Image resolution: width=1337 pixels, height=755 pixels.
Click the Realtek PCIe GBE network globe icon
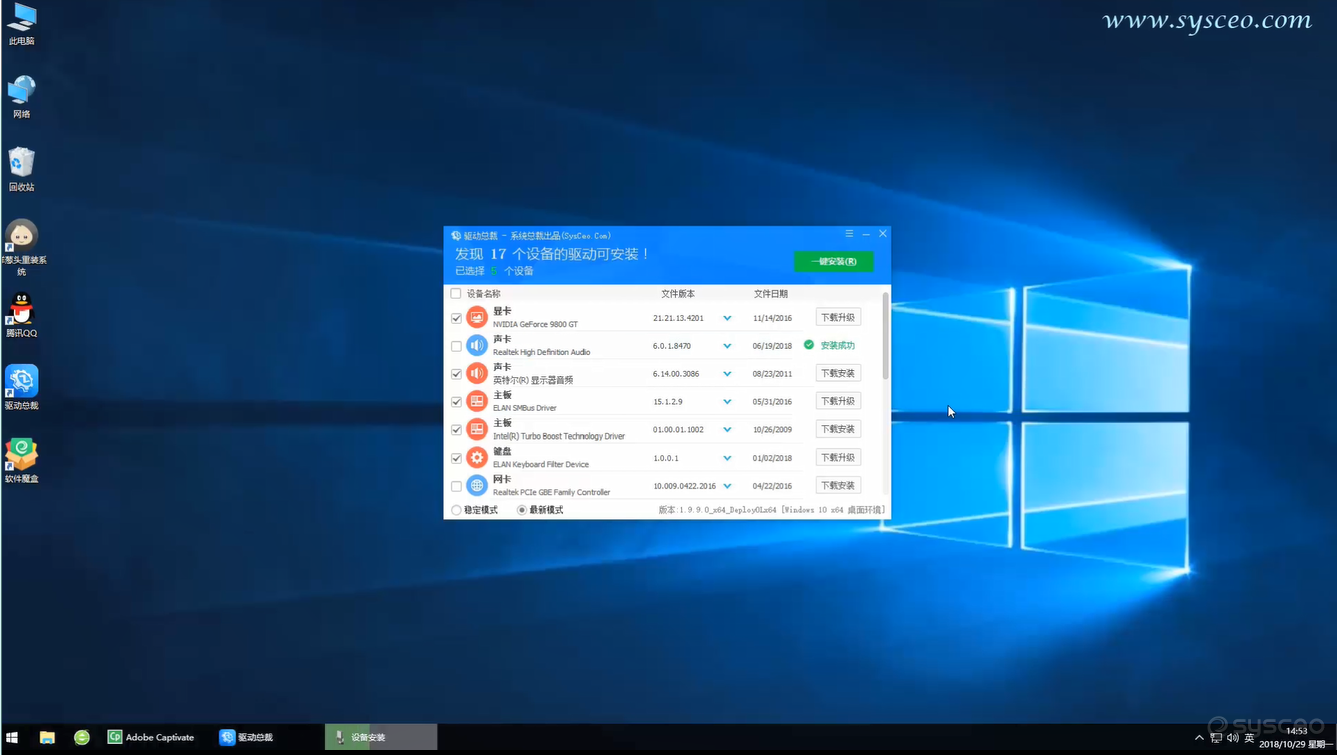[x=477, y=485]
